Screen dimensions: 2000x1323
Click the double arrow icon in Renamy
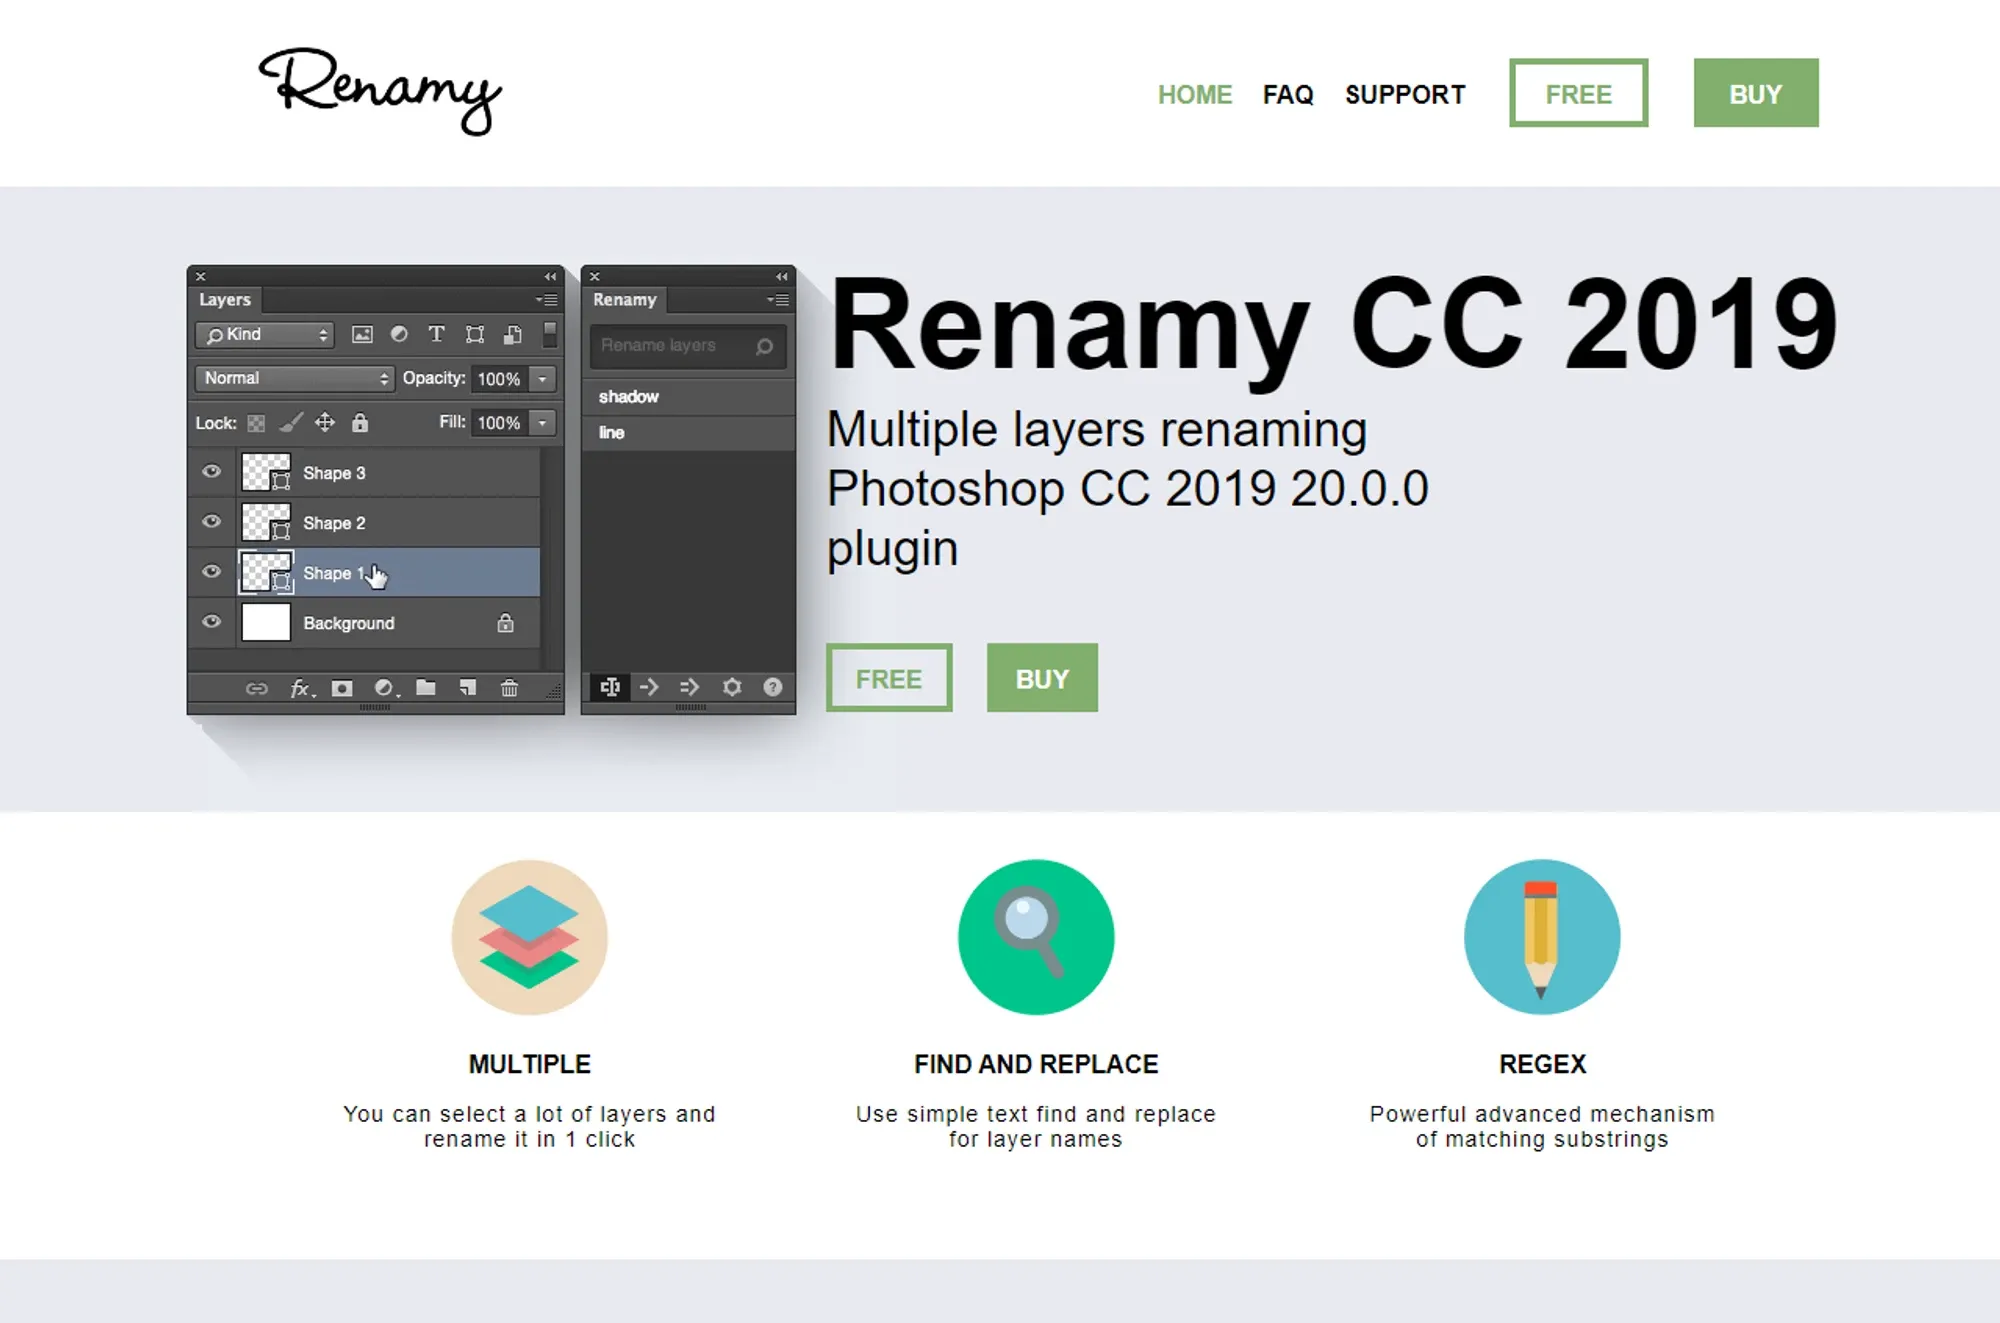click(690, 687)
